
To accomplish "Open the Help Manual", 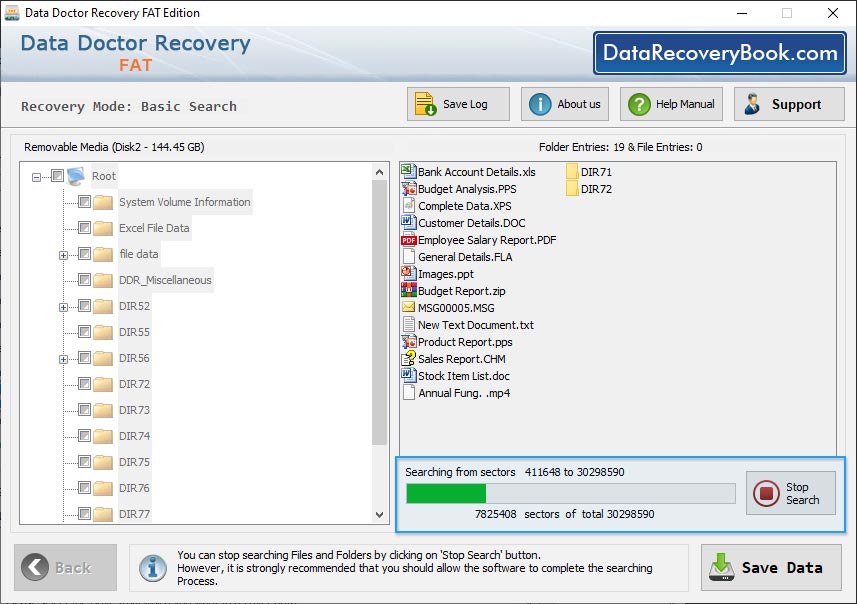I will (670, 103).
